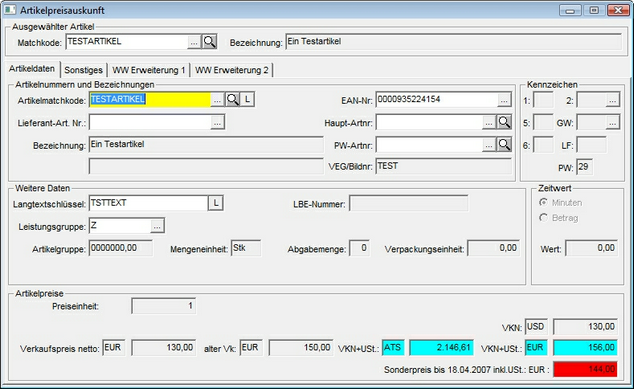Viewport: 634px width, 389px height.
Task: Click the Kennzeichen 1 field
Action: click(x=543, y=100)
